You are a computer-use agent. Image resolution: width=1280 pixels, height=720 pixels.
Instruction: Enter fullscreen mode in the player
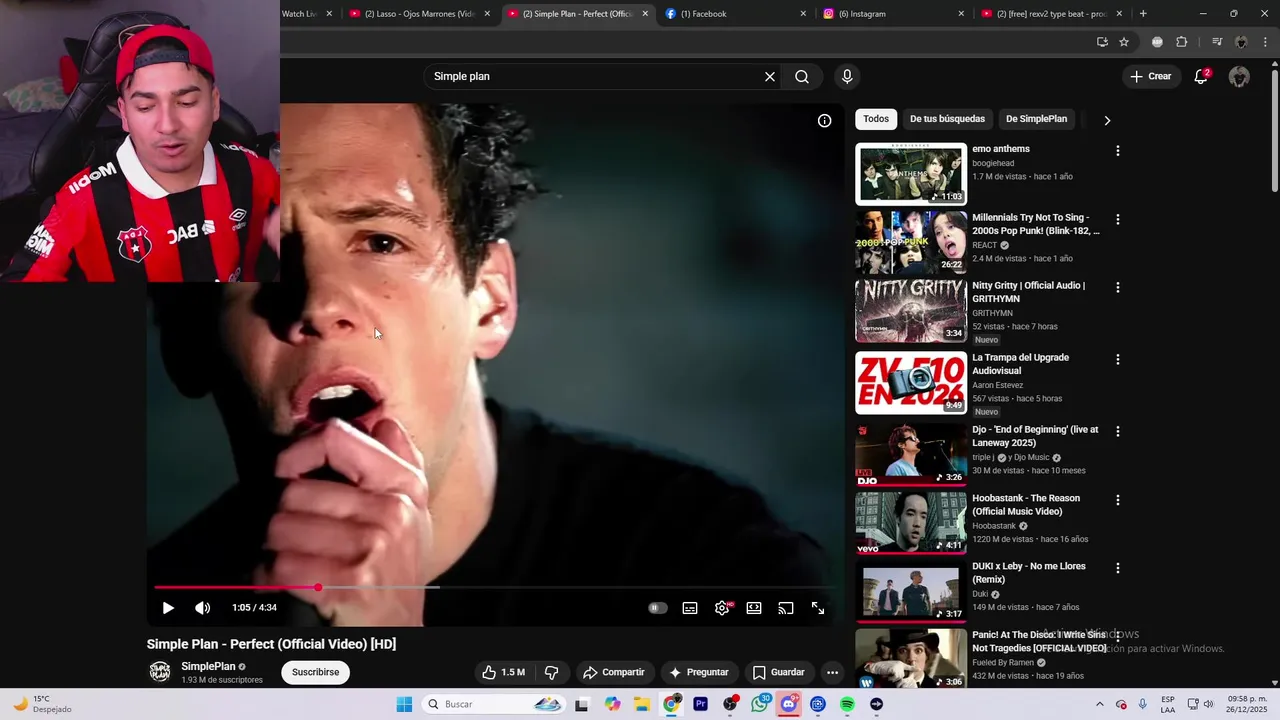pyautogui.click(x=818, y=608)
